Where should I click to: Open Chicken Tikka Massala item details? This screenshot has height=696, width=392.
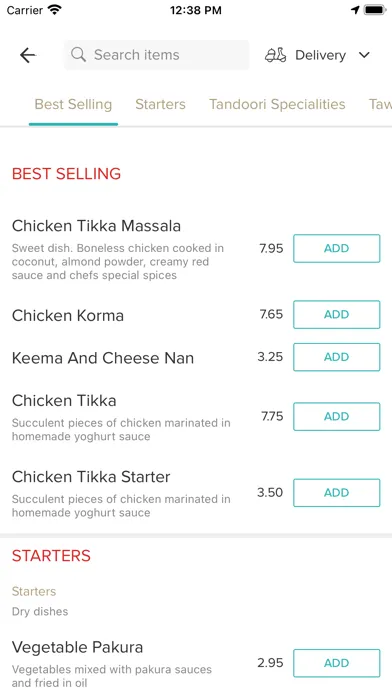click(96, 226)
